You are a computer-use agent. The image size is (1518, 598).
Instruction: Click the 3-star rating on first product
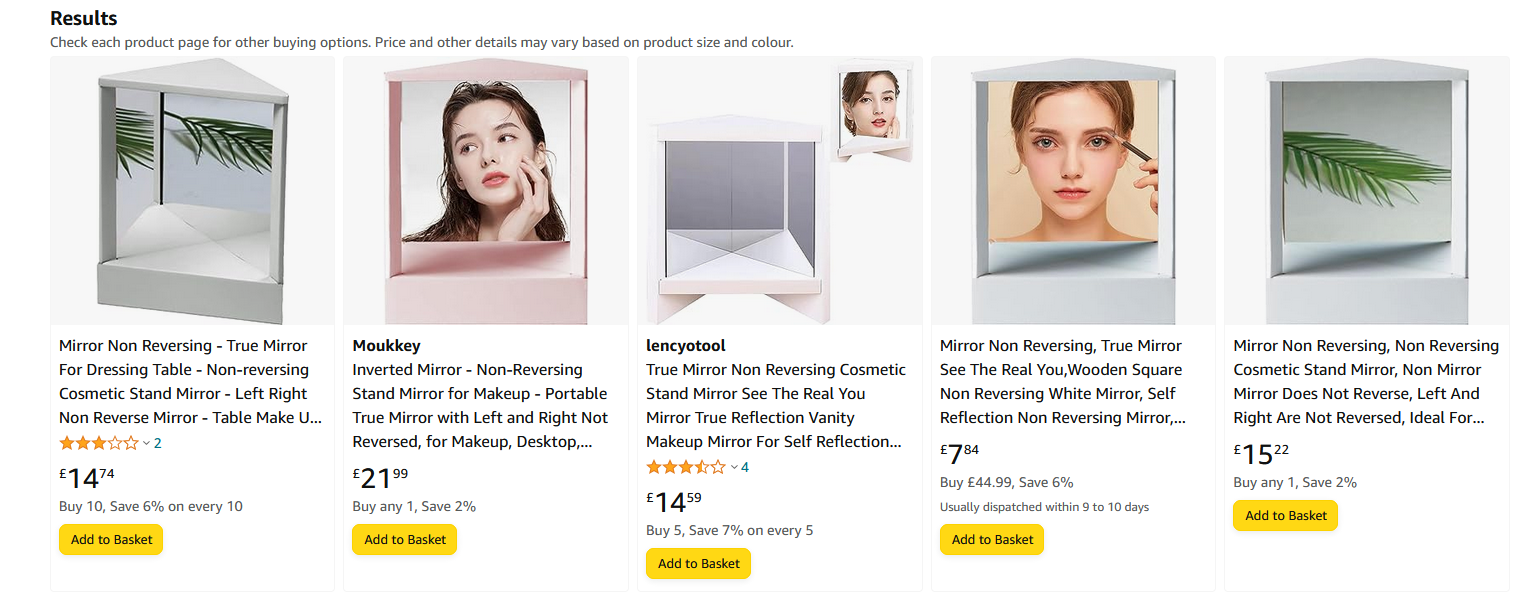coord(98,443)
